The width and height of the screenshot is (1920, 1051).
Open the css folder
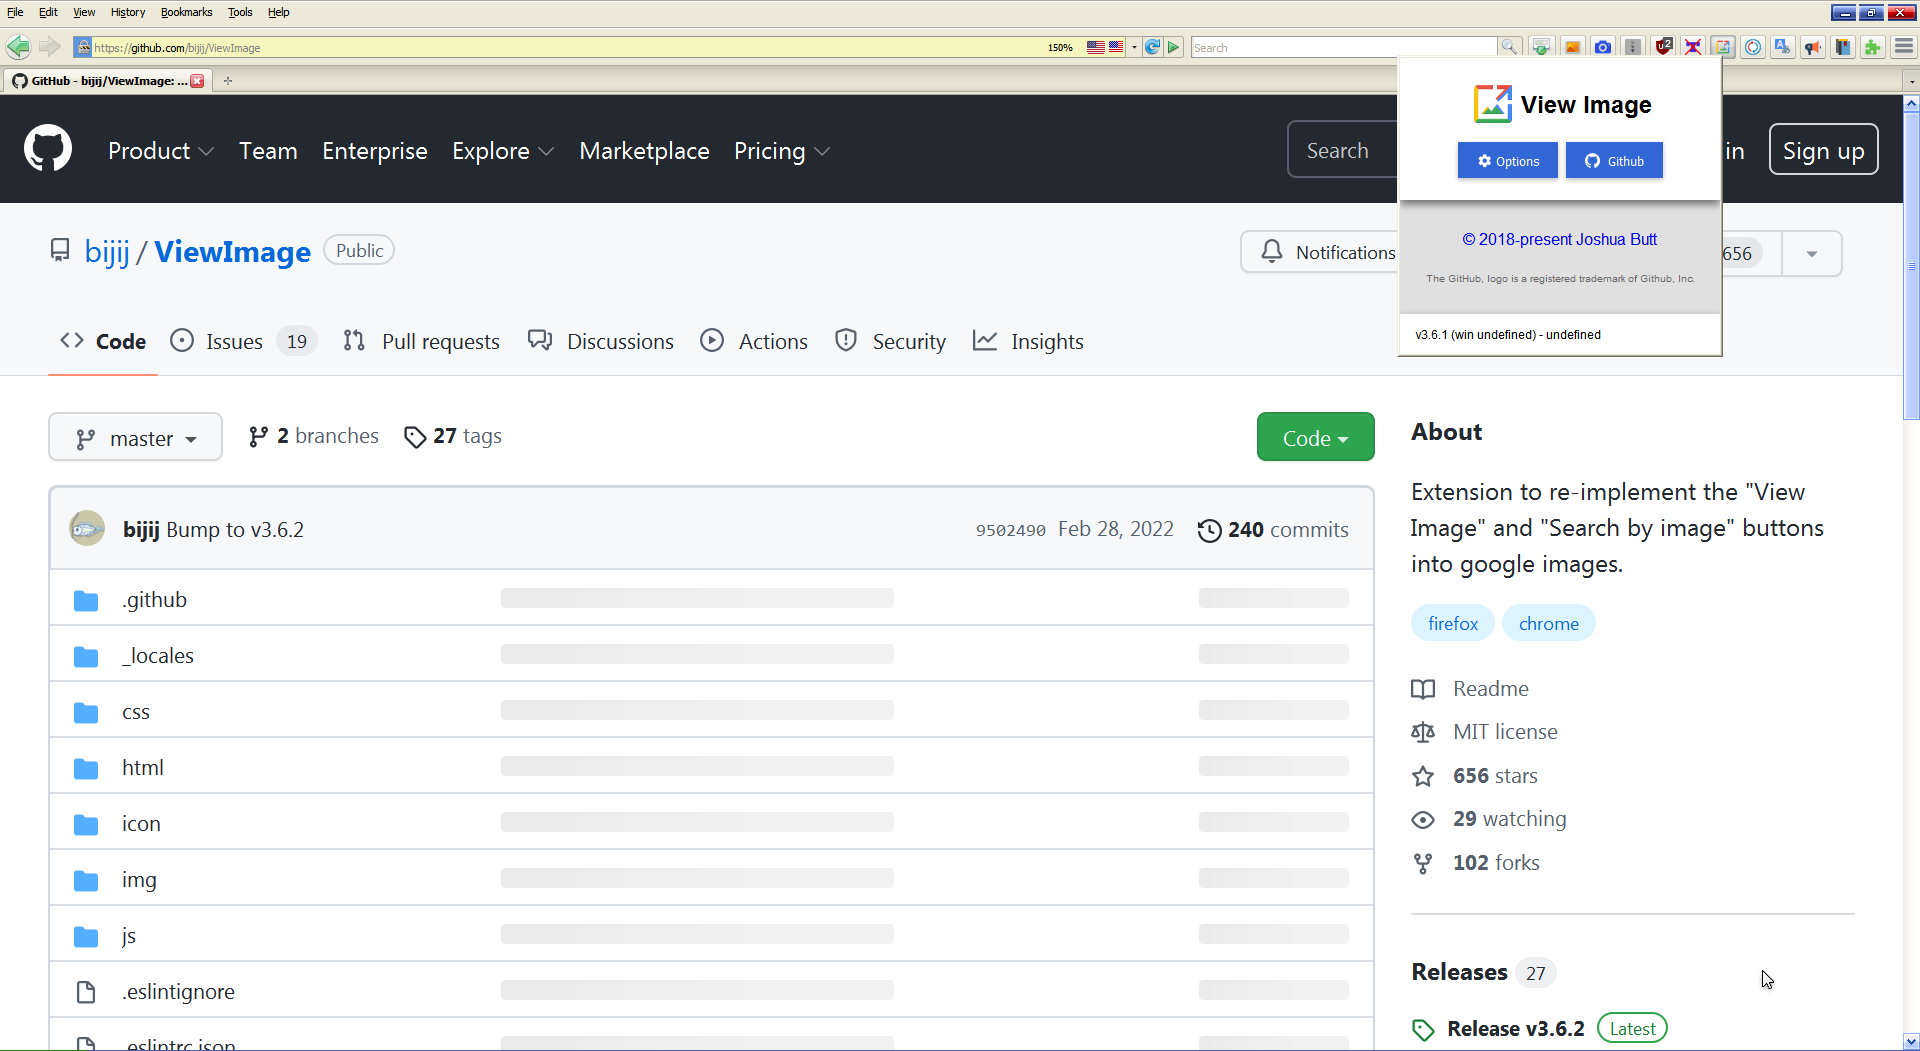coord(136,712)
